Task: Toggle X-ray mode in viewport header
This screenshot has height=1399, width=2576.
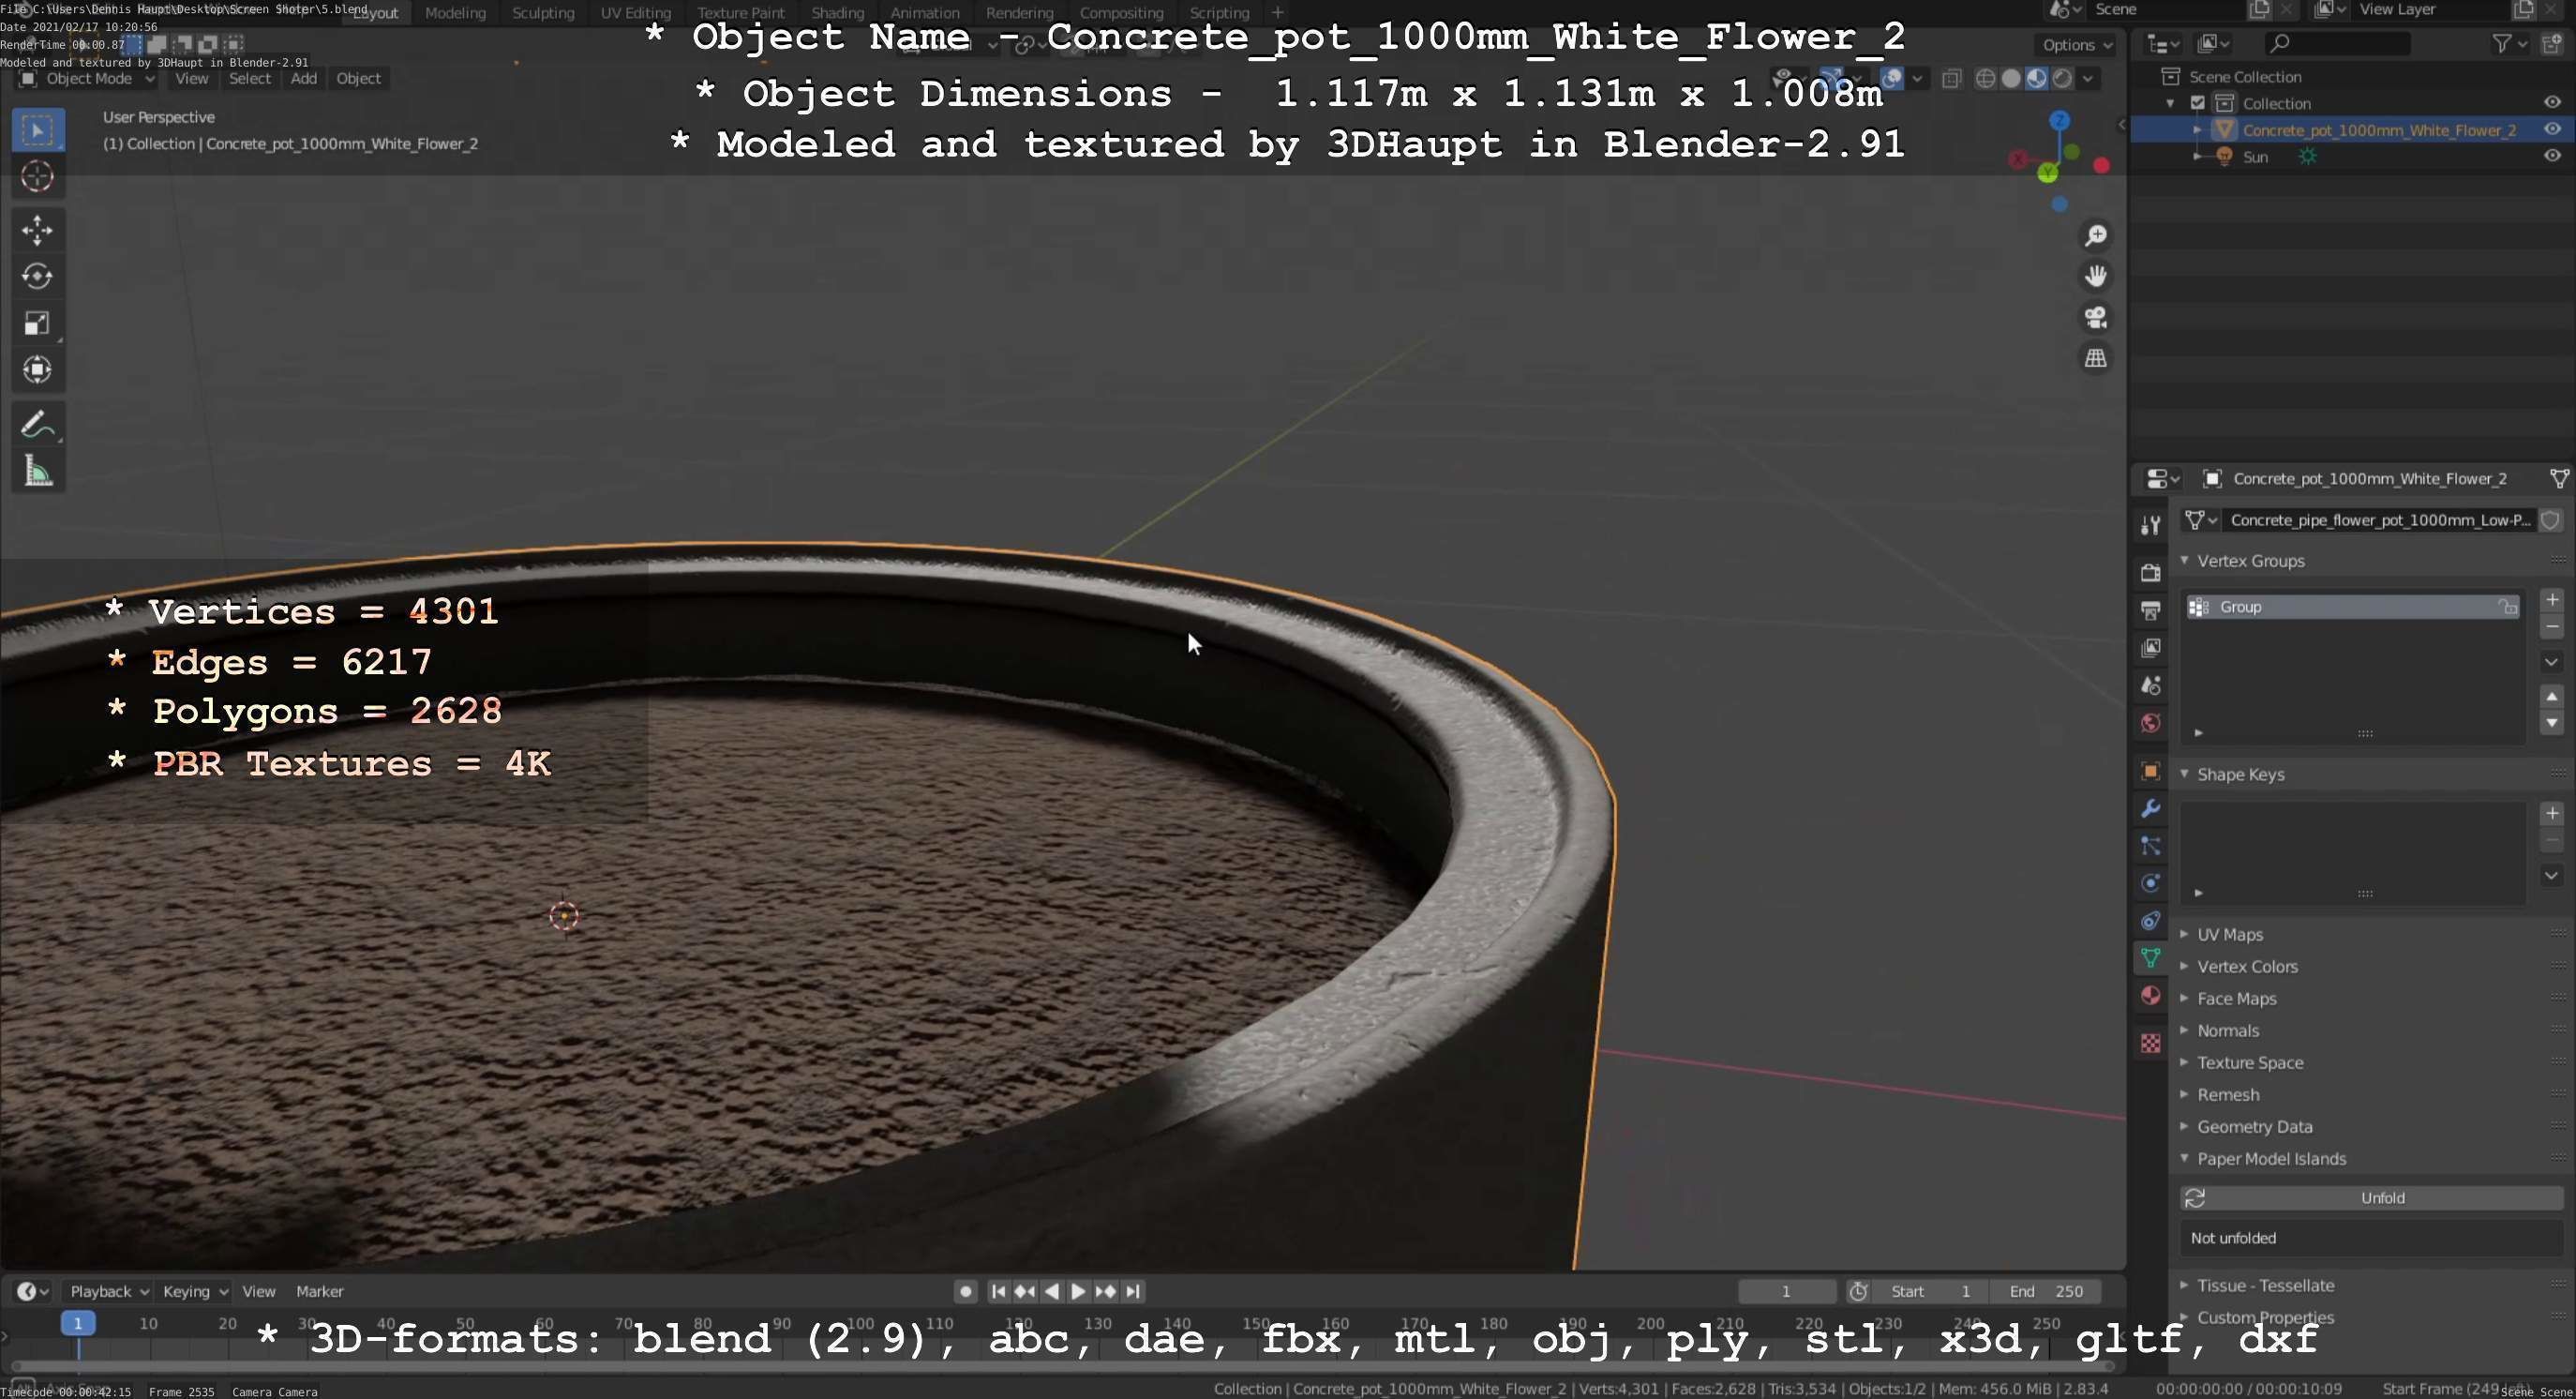Action: [x=1951, y=79]
